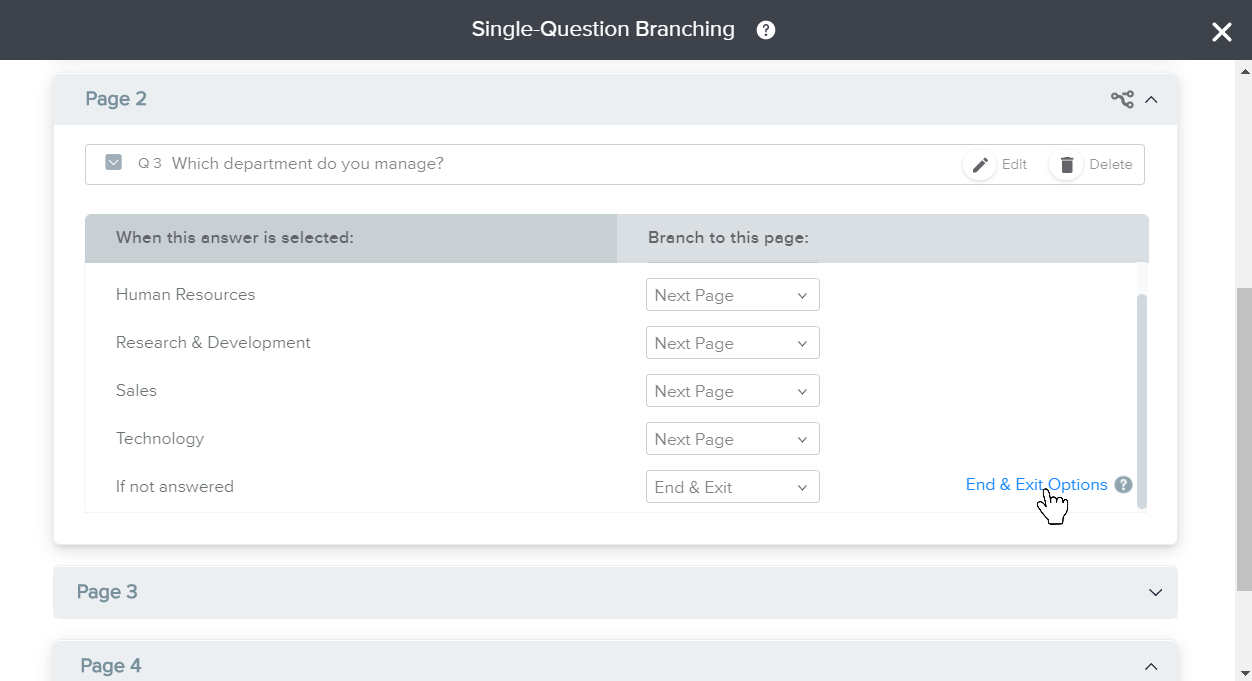Viewport: 1252px width, 681px height.
Task: Collapse the Page 2 section chevron
Action: (1151, 99)
